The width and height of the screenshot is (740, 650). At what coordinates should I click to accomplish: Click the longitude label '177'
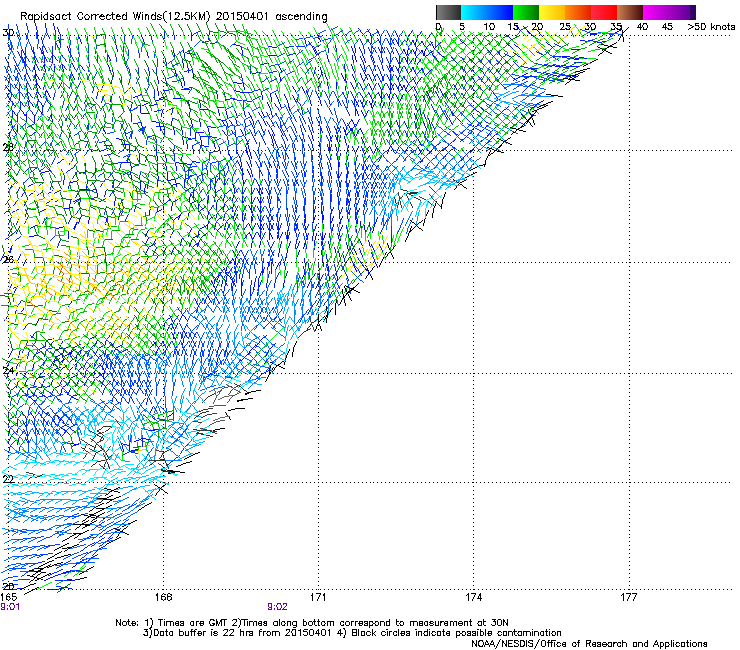(x=629, y=597)
